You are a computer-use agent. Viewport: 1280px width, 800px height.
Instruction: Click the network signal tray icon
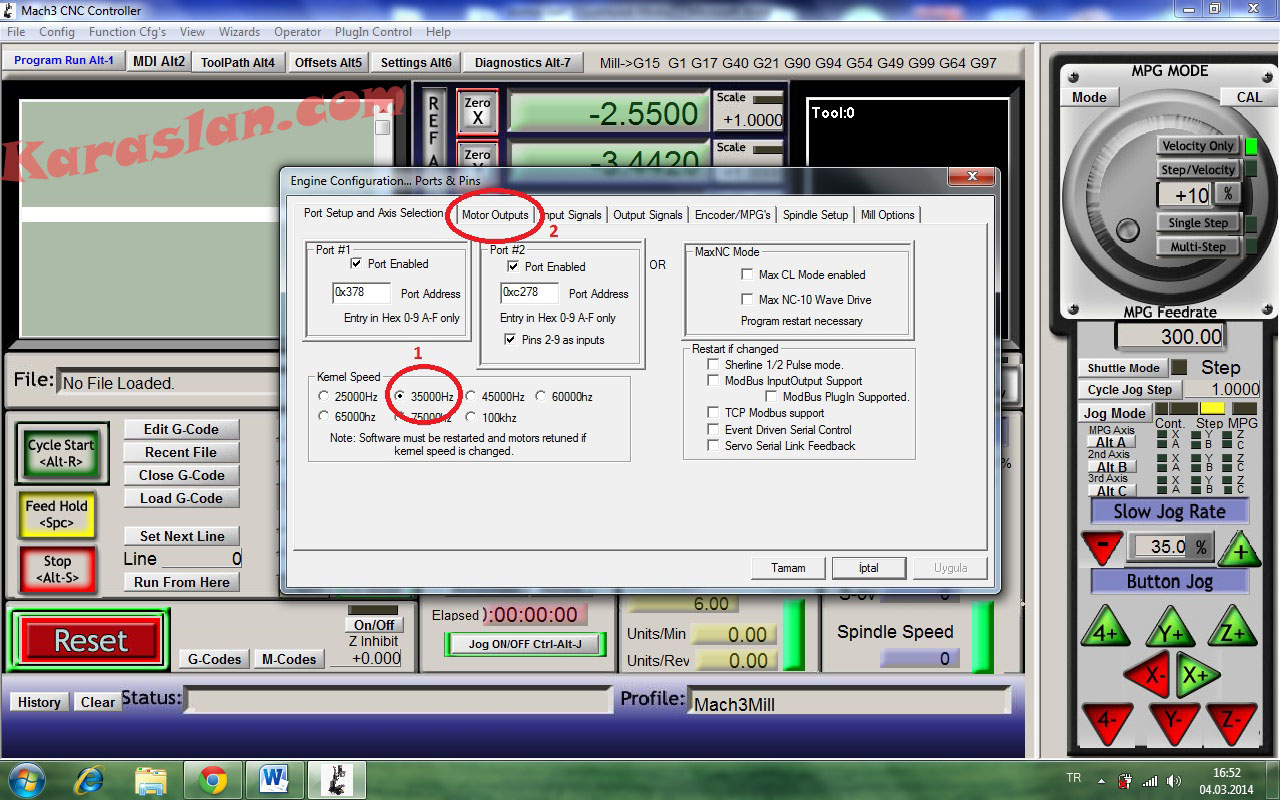point(1150,781)
